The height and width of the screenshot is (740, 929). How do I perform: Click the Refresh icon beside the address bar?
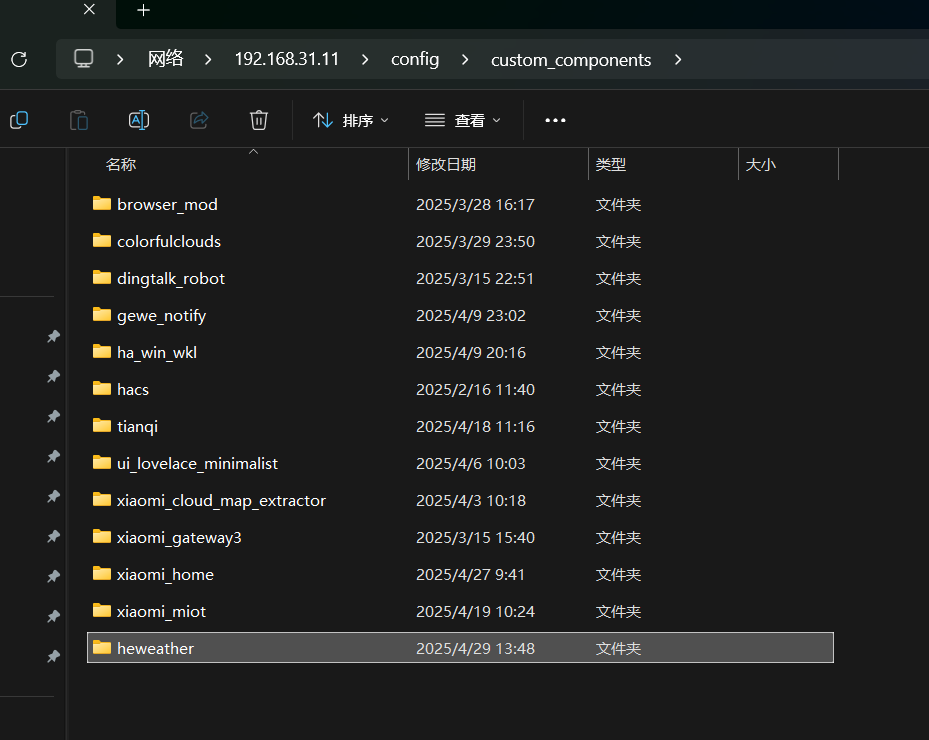19,59
